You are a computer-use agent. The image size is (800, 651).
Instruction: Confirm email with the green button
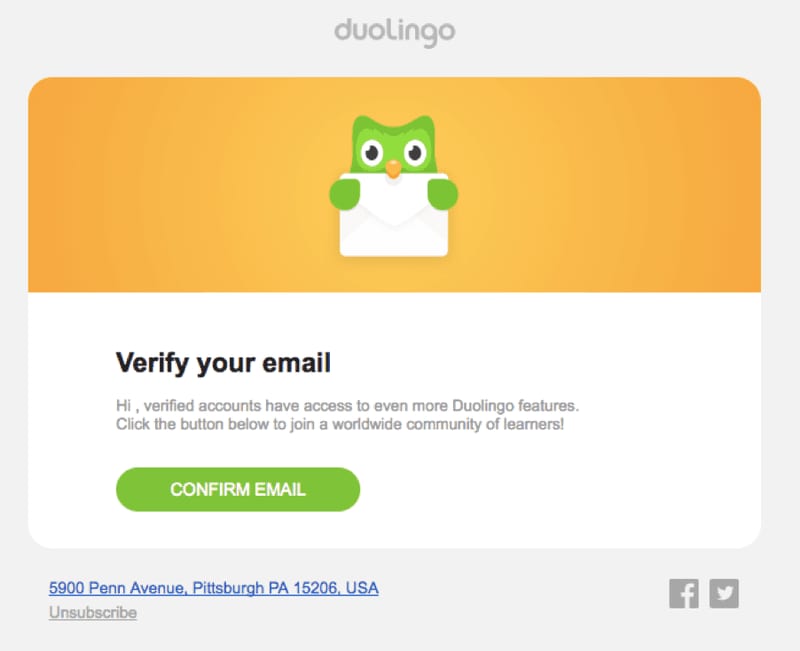238,489
